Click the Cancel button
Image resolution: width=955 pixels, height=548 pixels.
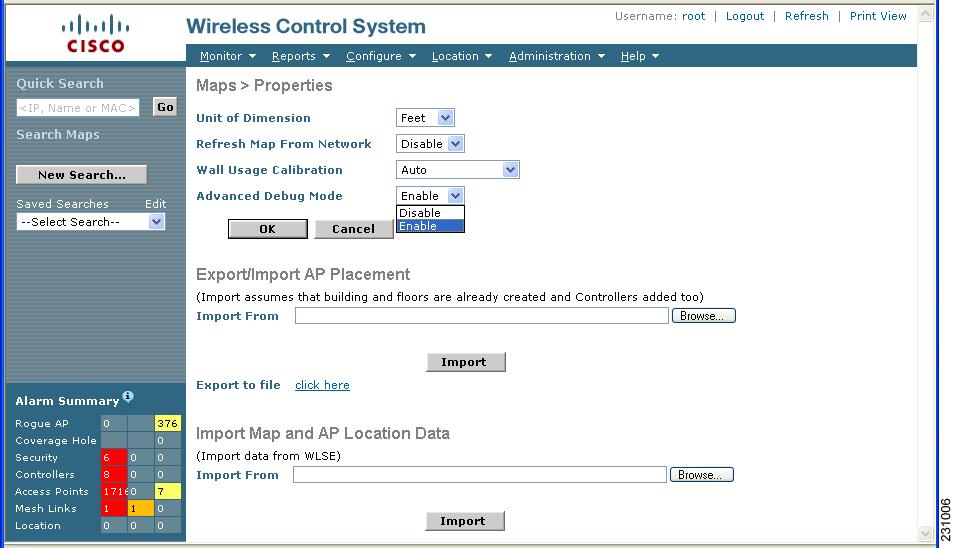tap(353, 229)
